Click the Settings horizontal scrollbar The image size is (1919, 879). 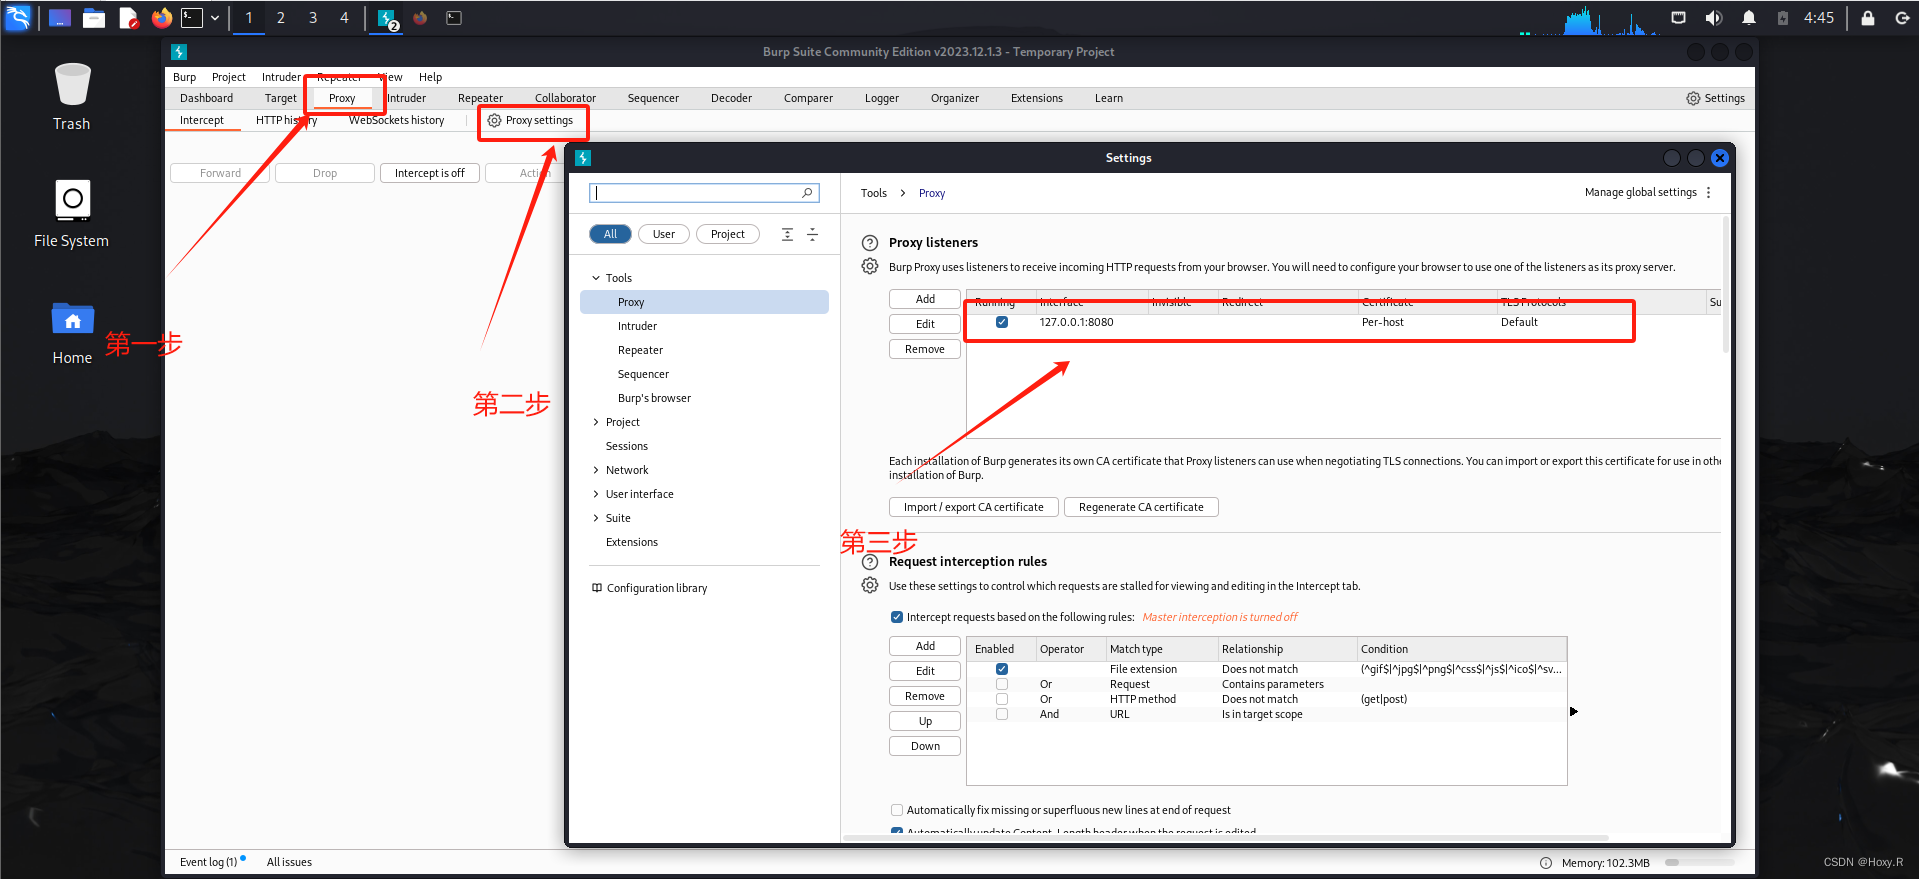pyautogui.click(x=1226, y=837)
